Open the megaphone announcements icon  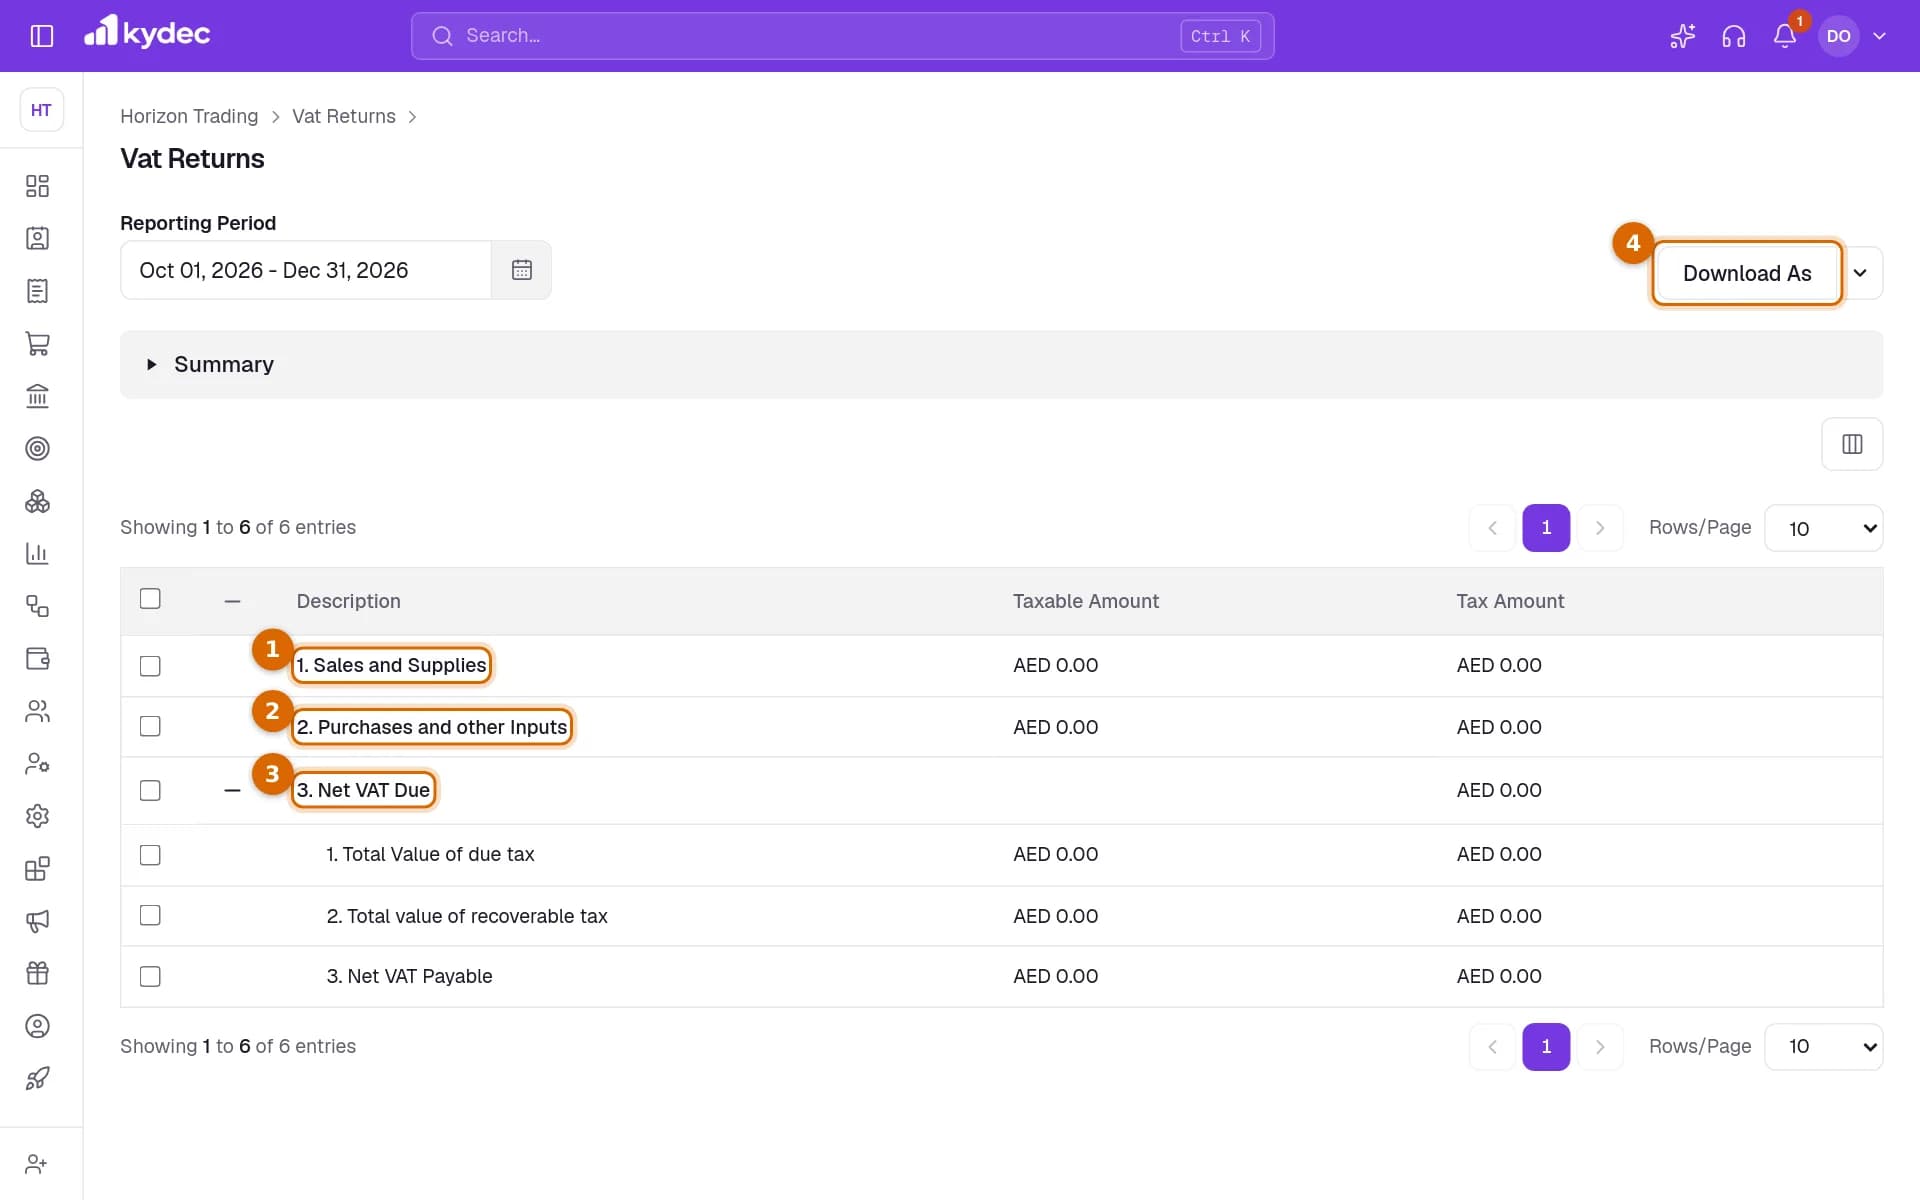pyautogui.click(x=37, y=921)
